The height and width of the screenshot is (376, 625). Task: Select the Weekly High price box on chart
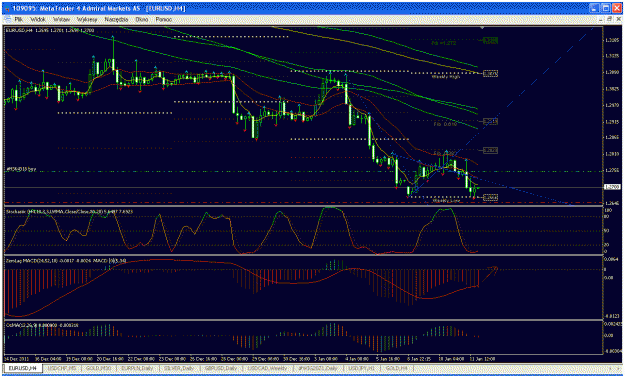click(x=490, y=74)
